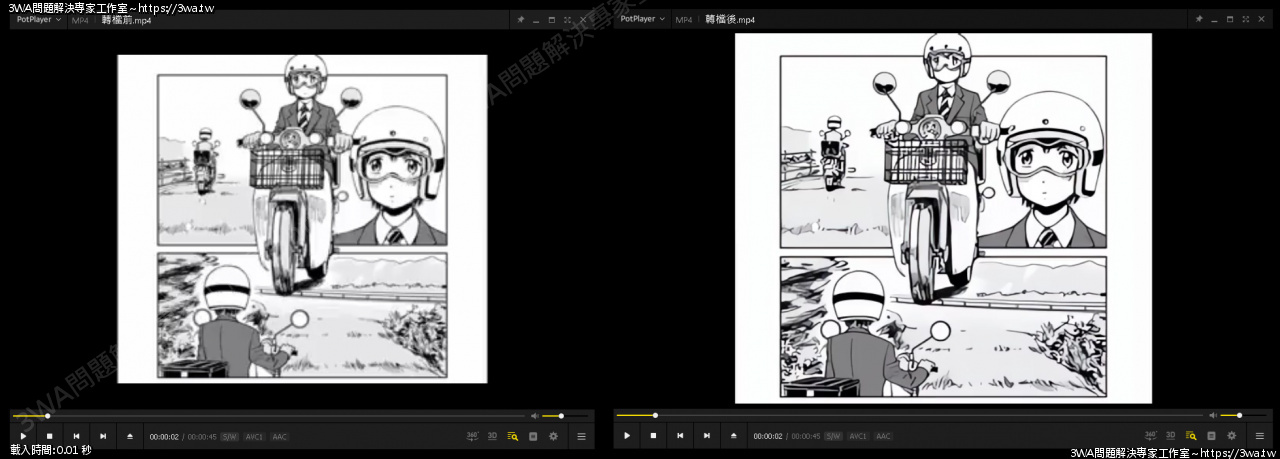Click the S/W decoder button in right player
The image size is (1280, 459).
(x=833, y=436)
